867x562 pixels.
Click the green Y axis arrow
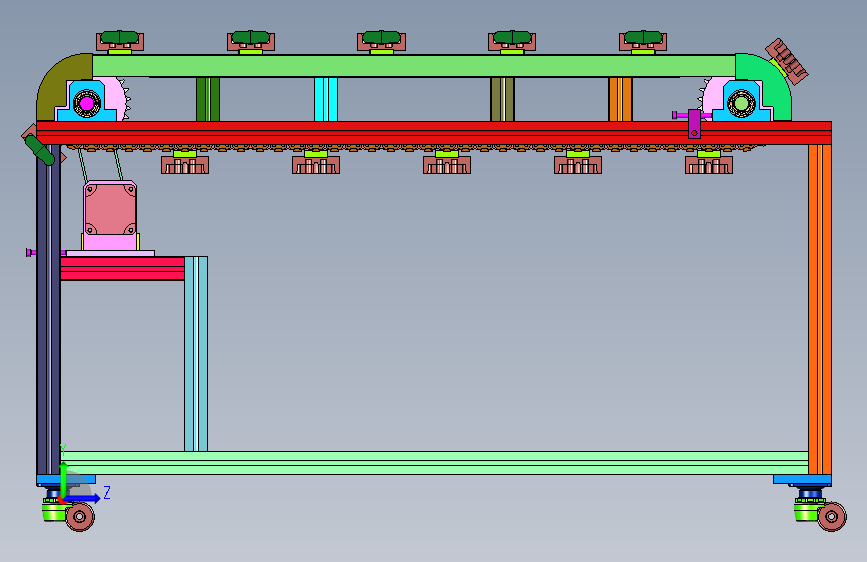(63, 479)
